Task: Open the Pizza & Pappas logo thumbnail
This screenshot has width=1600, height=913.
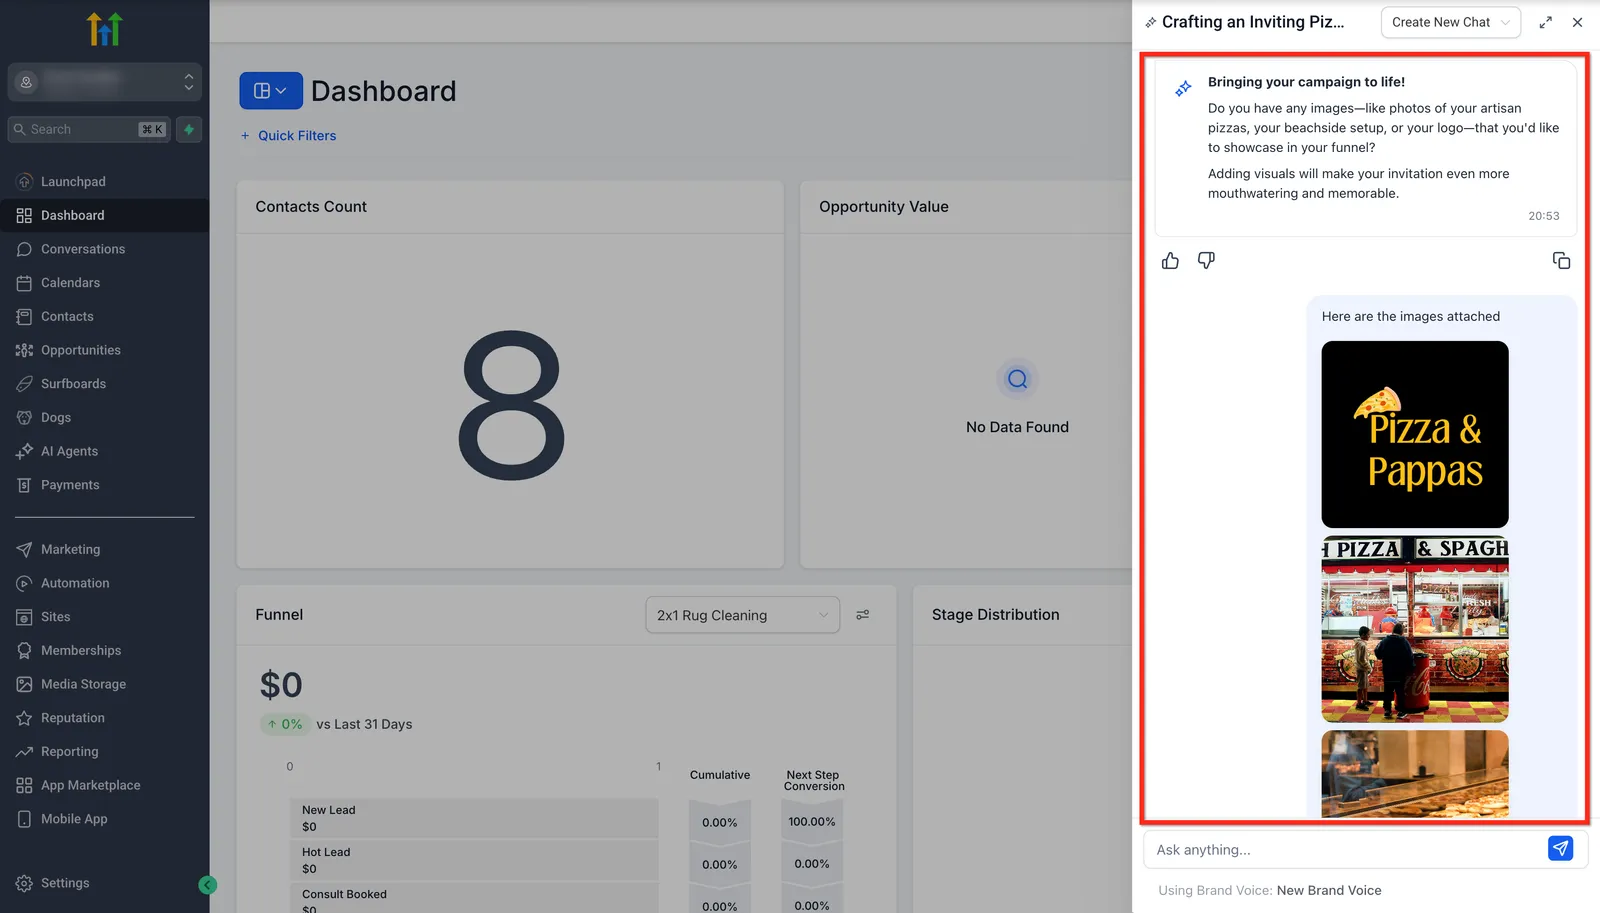Action: (x=1415, y=434)
